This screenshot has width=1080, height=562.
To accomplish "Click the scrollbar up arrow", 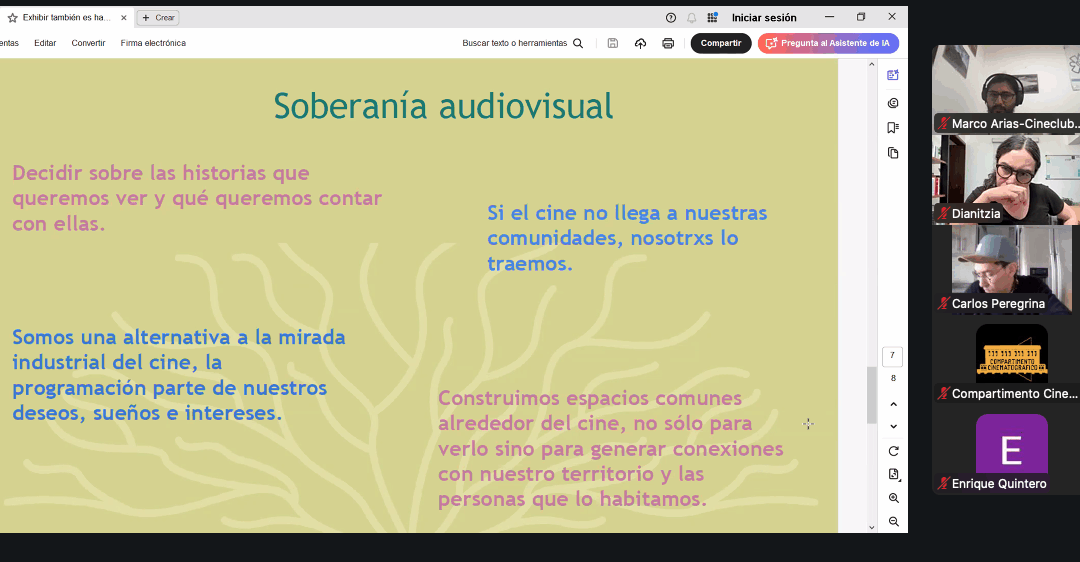I will [871, 64].
